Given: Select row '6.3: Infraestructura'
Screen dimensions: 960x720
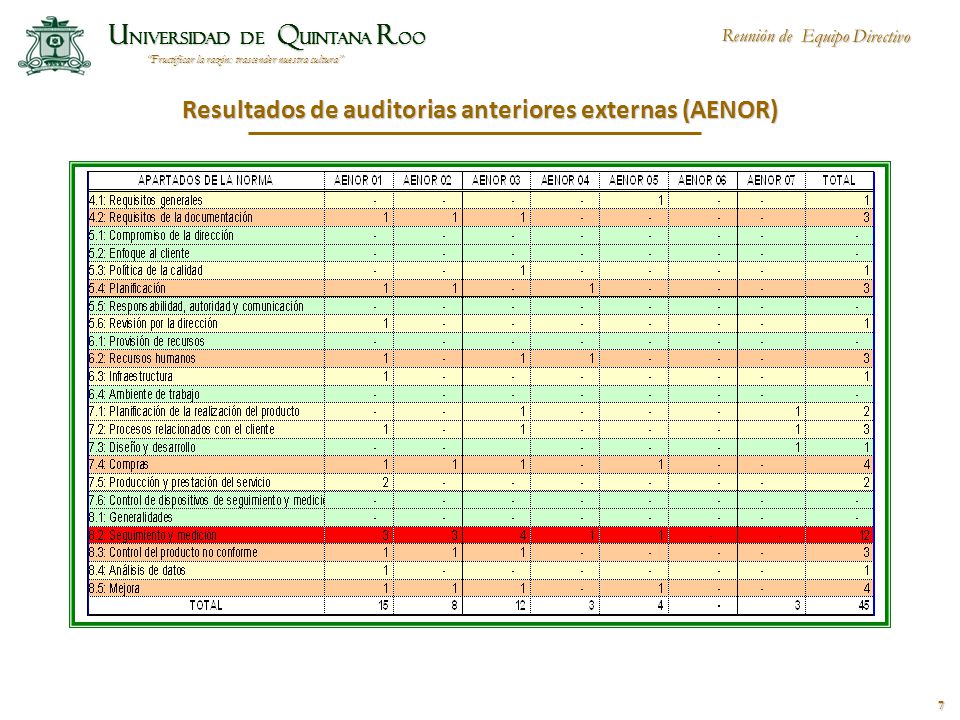Looking at the screenshot, I should [481, 377].
